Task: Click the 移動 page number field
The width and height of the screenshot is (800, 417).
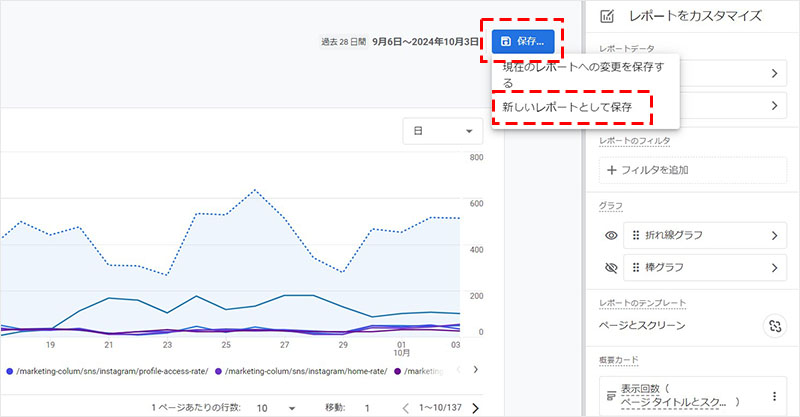Action: tap(367, 408)
